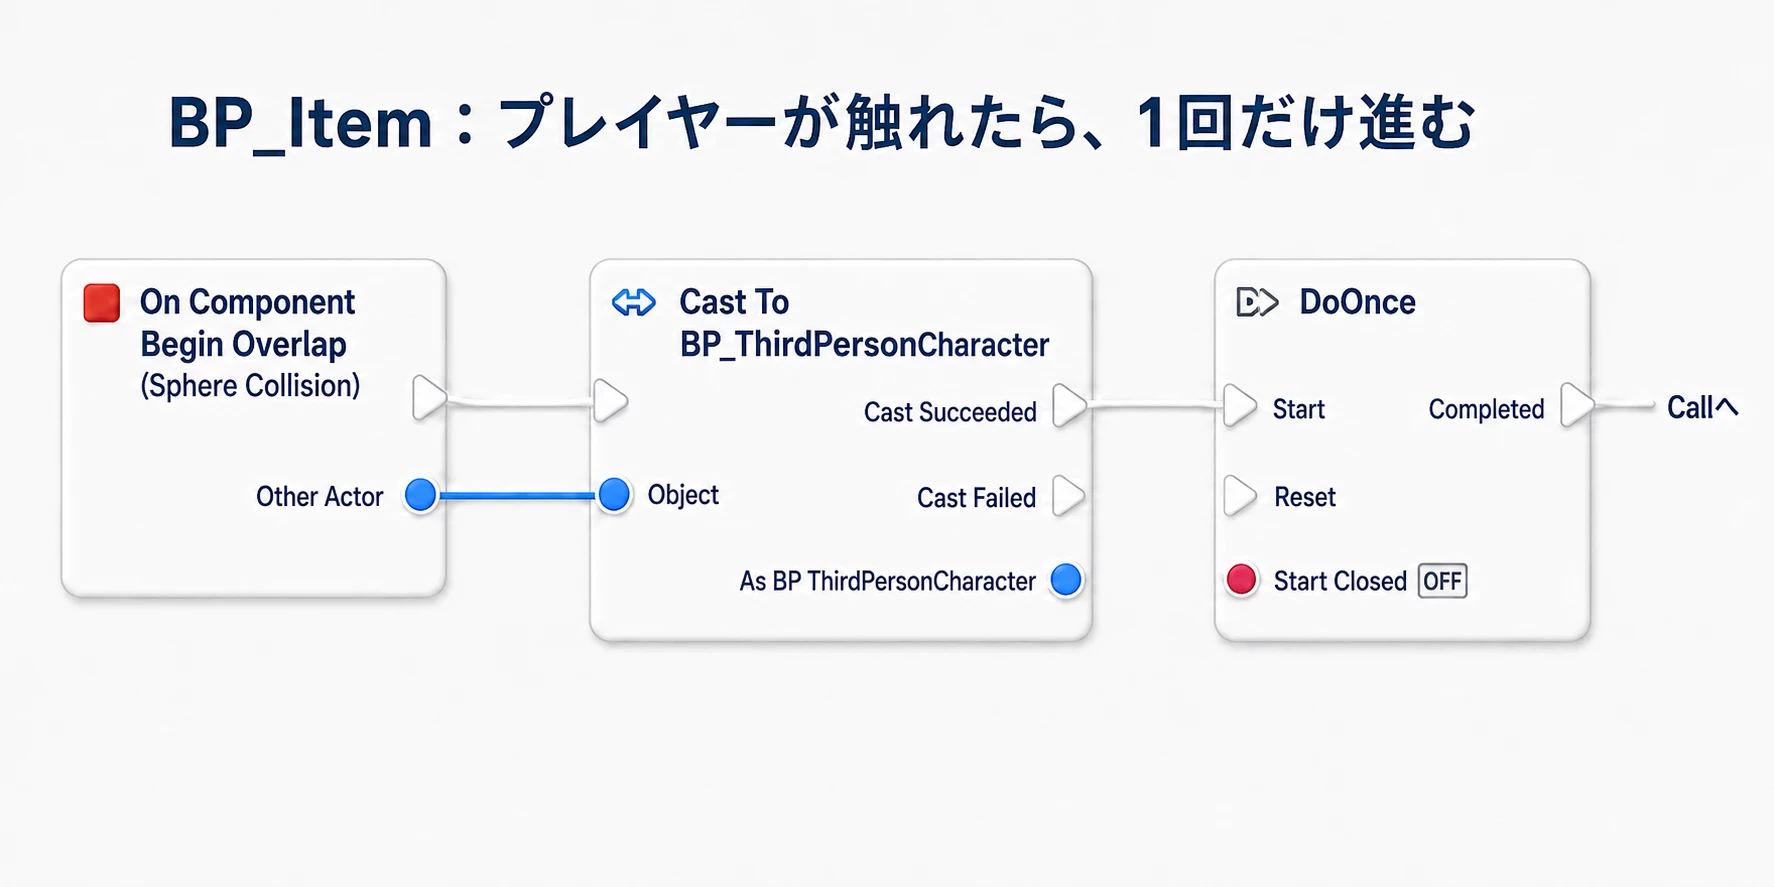Toggle the Start Closed OFF switch
The image size is (1774, 887).
pos(1442,581)
